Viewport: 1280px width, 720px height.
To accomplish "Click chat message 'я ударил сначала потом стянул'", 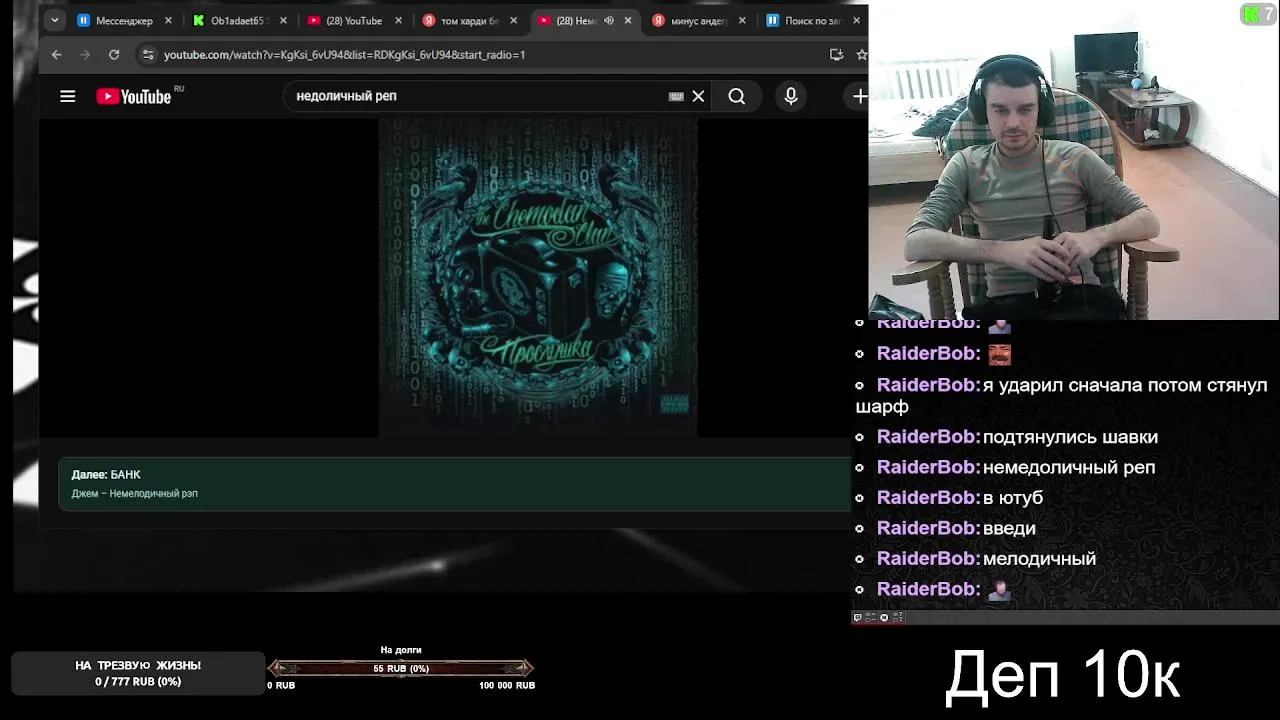I will click(1125, 385).
